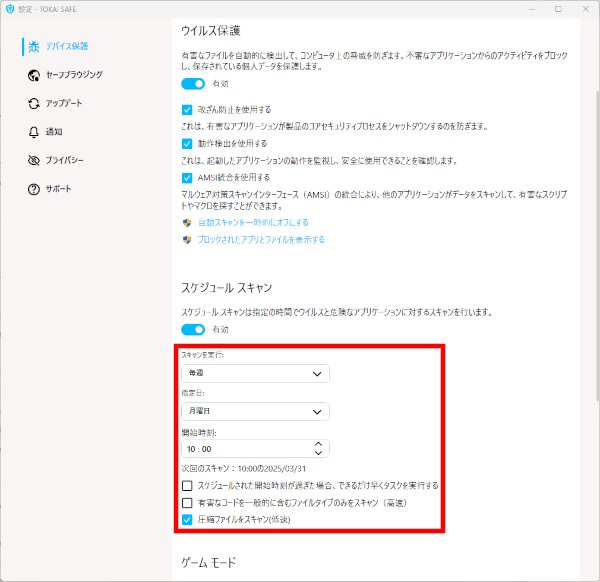Uncheck 改ざん防止を使用する checkbox
The image size is (600, 582).
tap(187, 110)
